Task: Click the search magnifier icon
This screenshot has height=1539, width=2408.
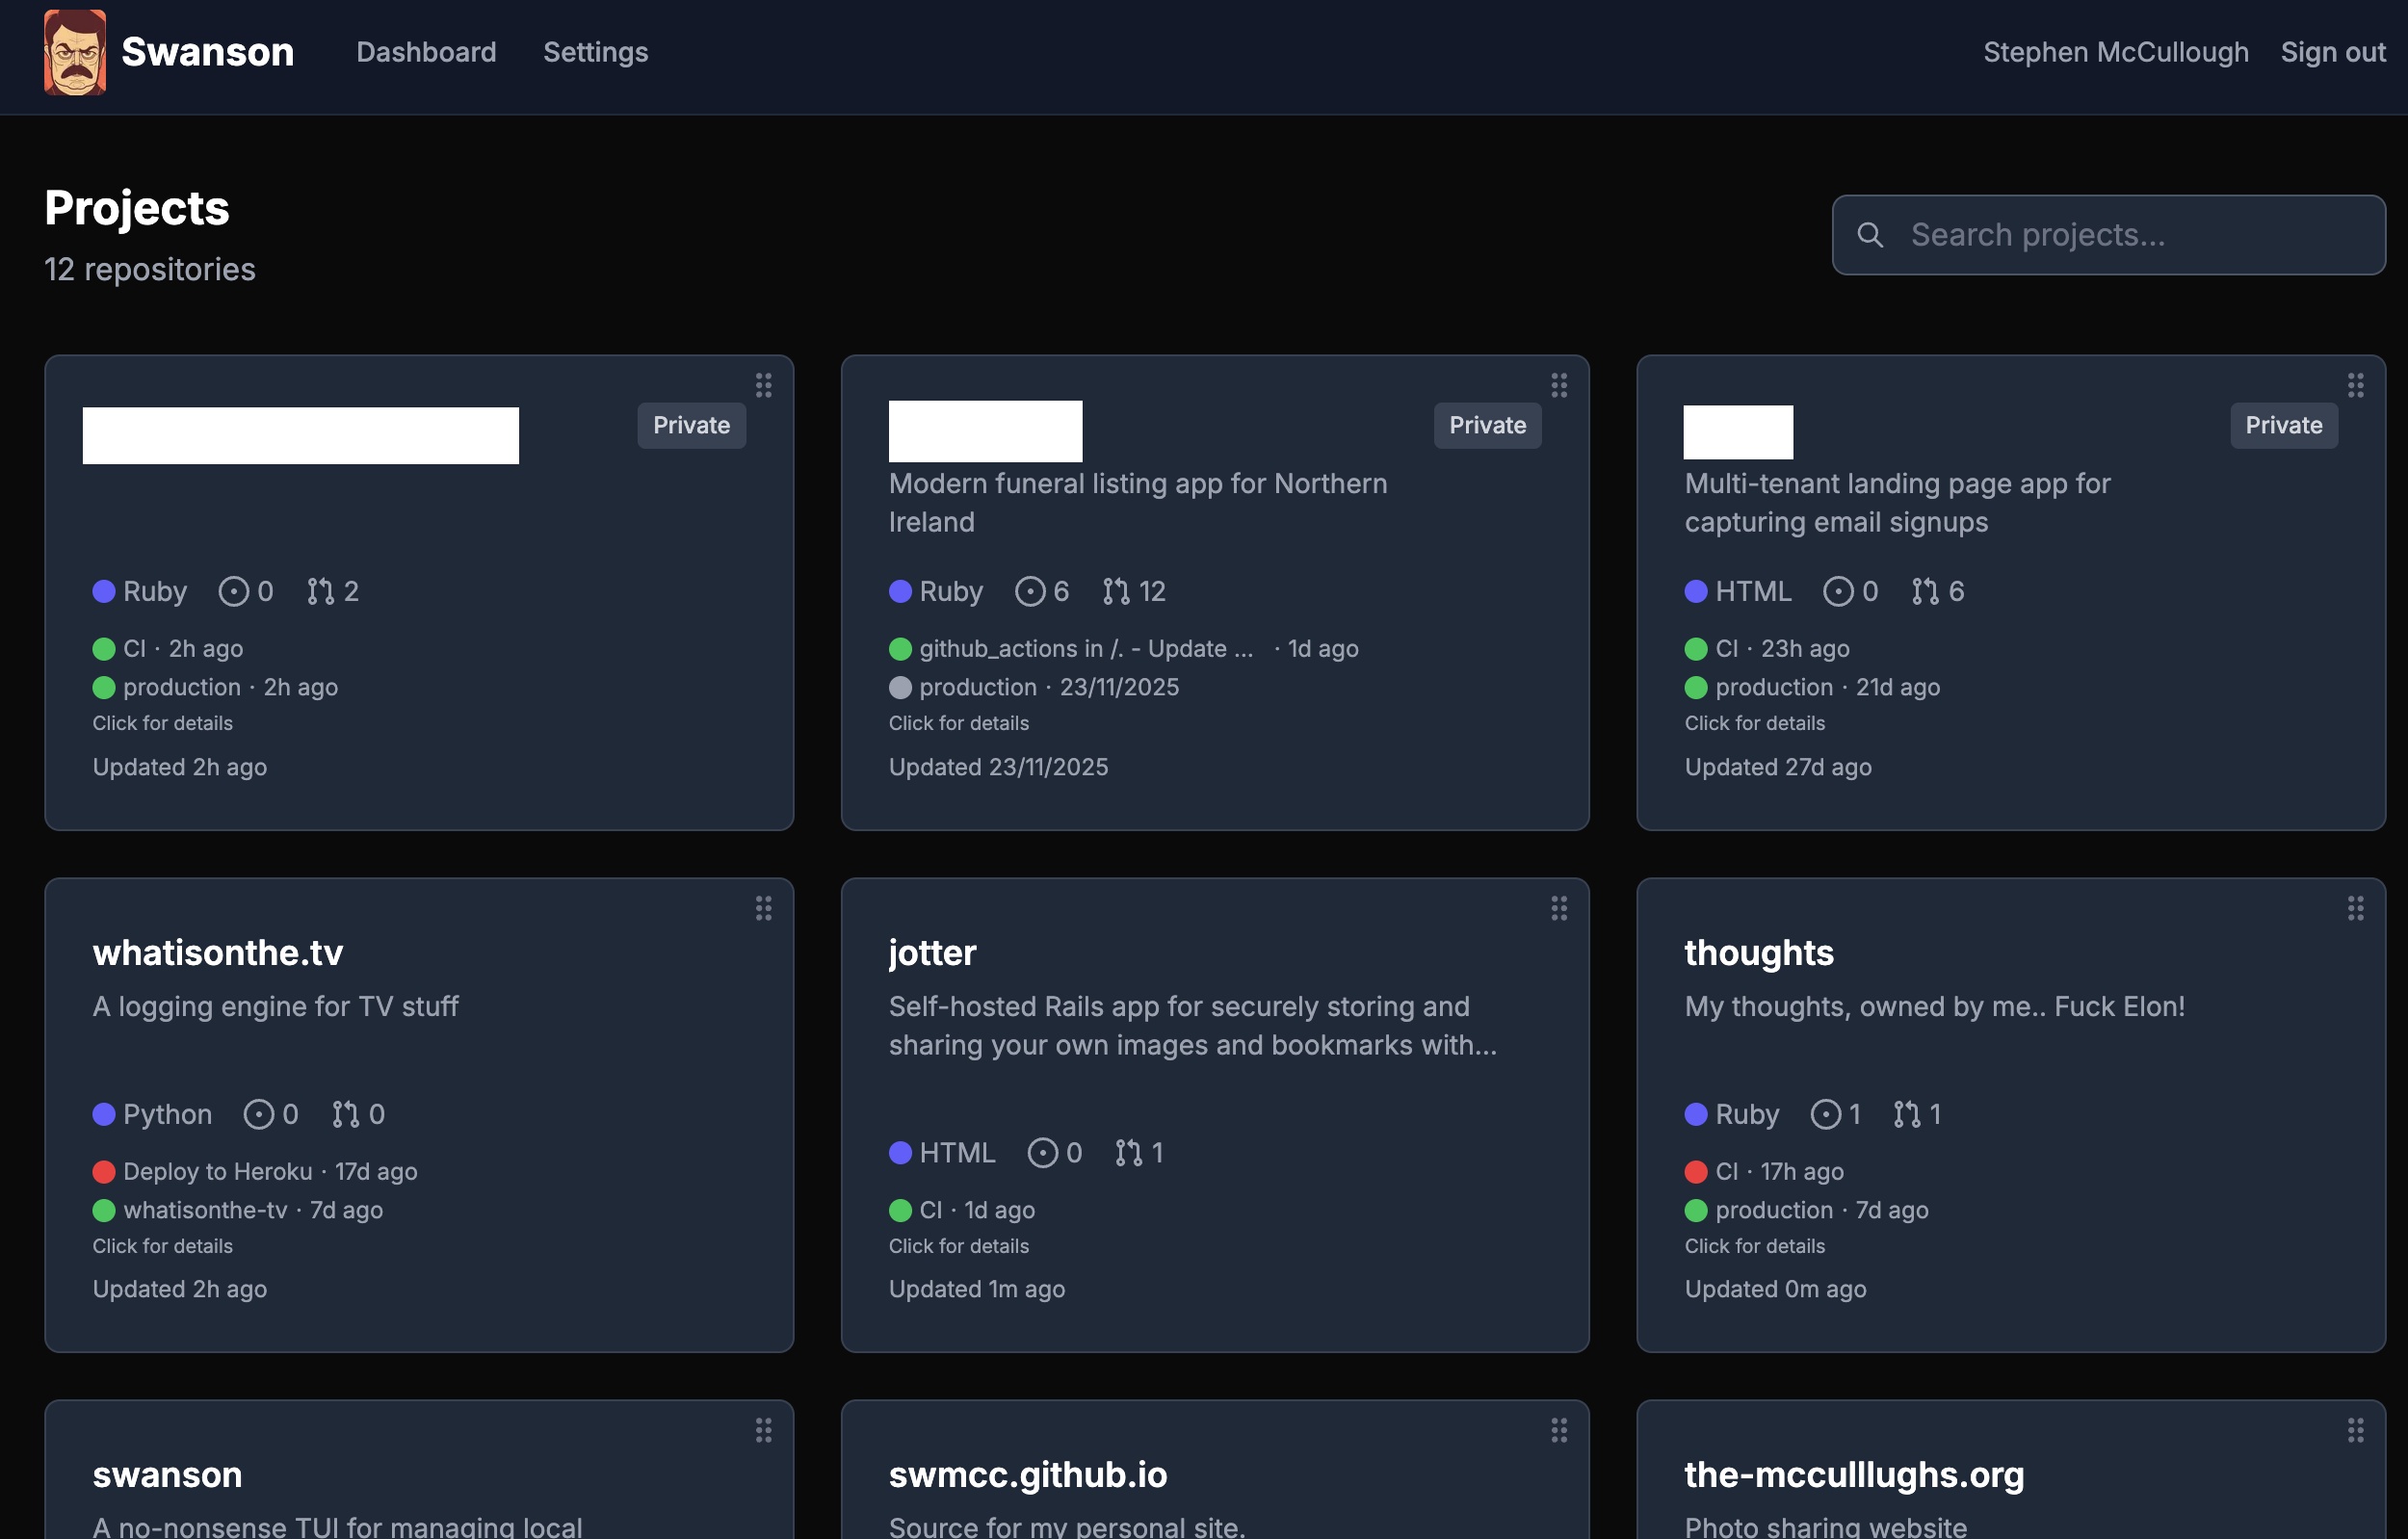Action: [x=1871, y=235]
